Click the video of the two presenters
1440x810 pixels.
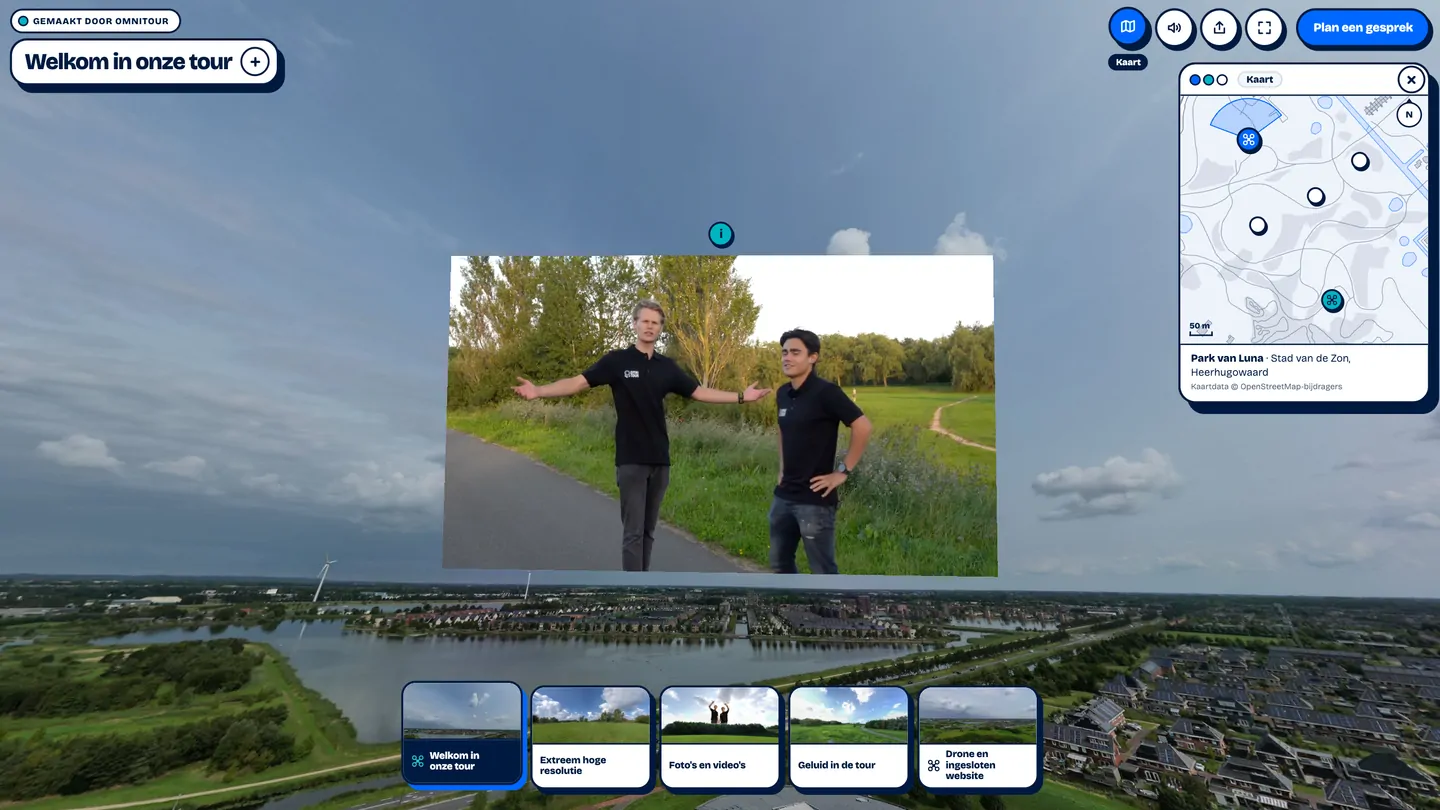coord(720,415)
